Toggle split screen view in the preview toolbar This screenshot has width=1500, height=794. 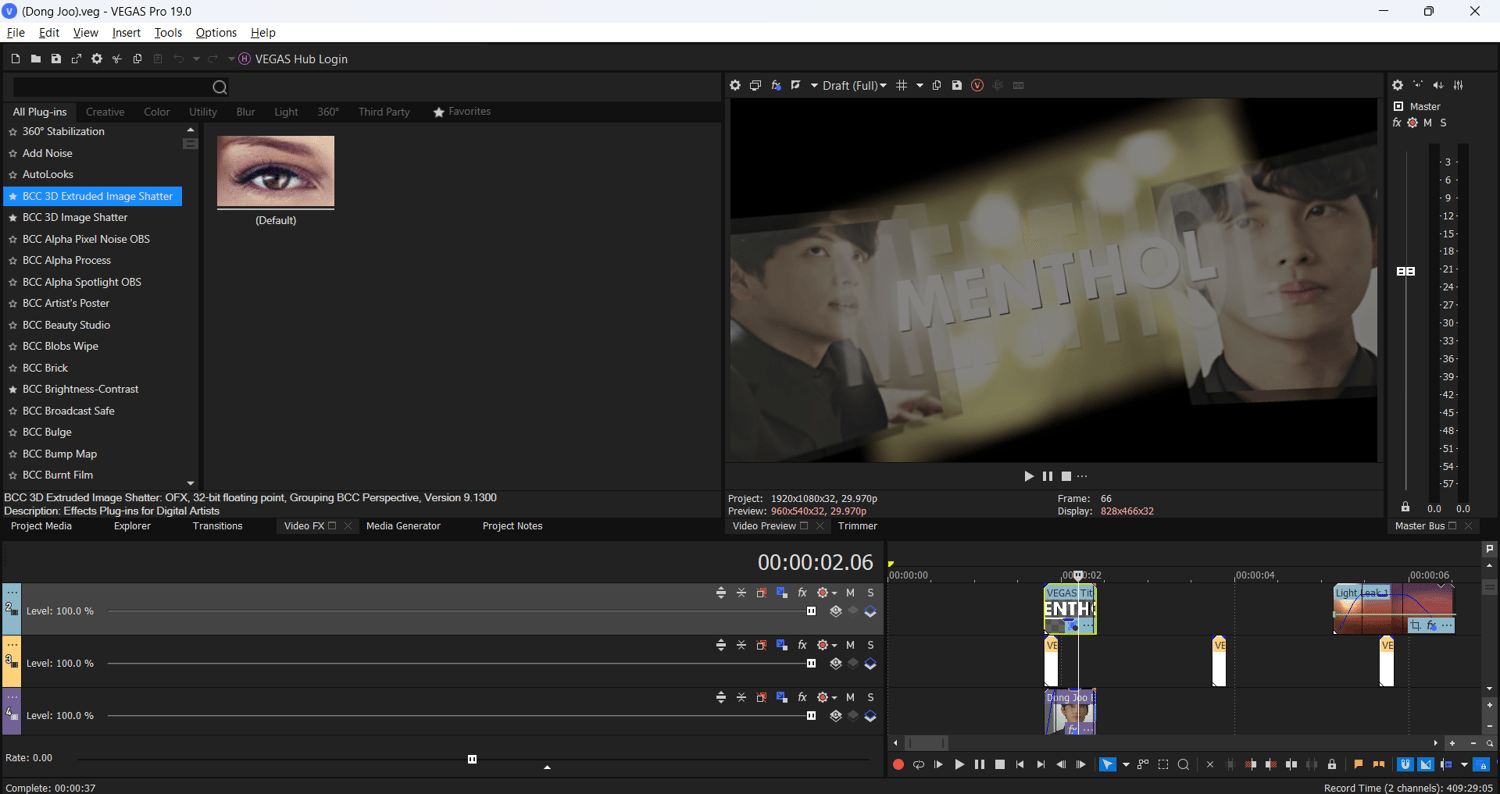click(x=796, y=86)
